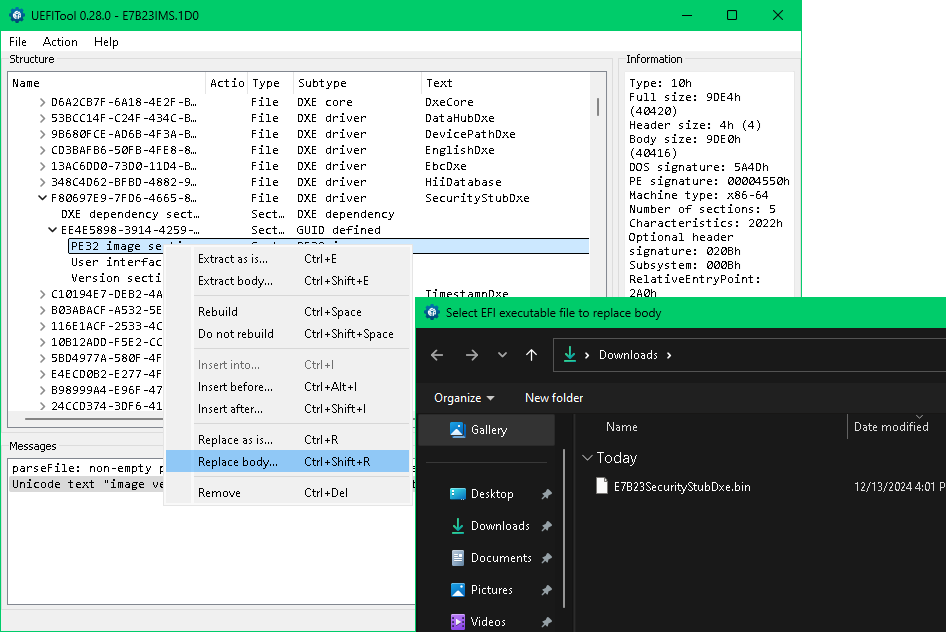This screenshot has height=632, width=946.
Task: Choose Extract body from context menu
Action: point(289,281)
